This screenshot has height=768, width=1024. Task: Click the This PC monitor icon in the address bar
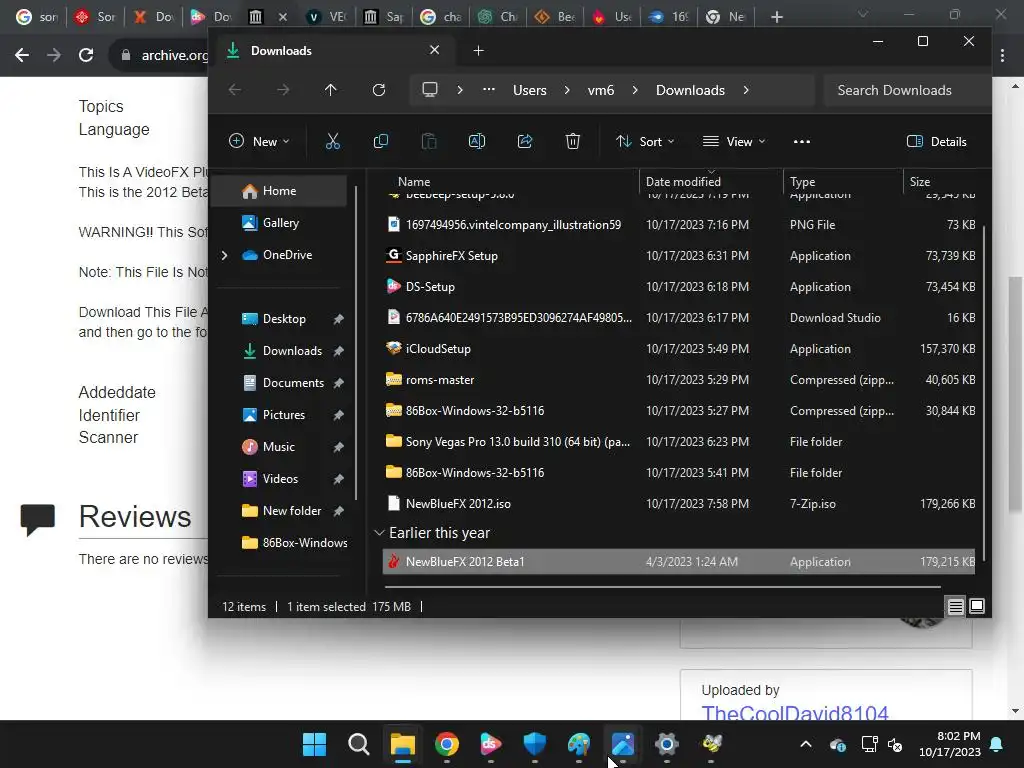click(x=430, y=90)
